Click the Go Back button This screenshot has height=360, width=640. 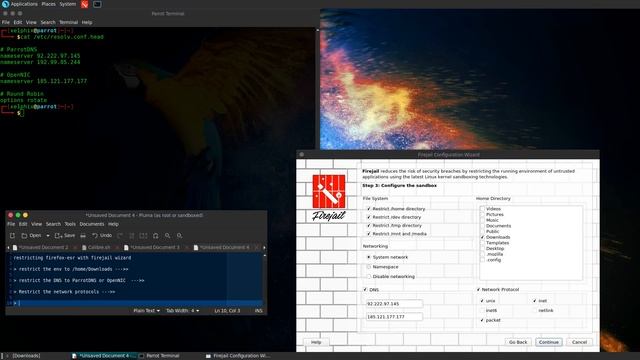(518, 342)
